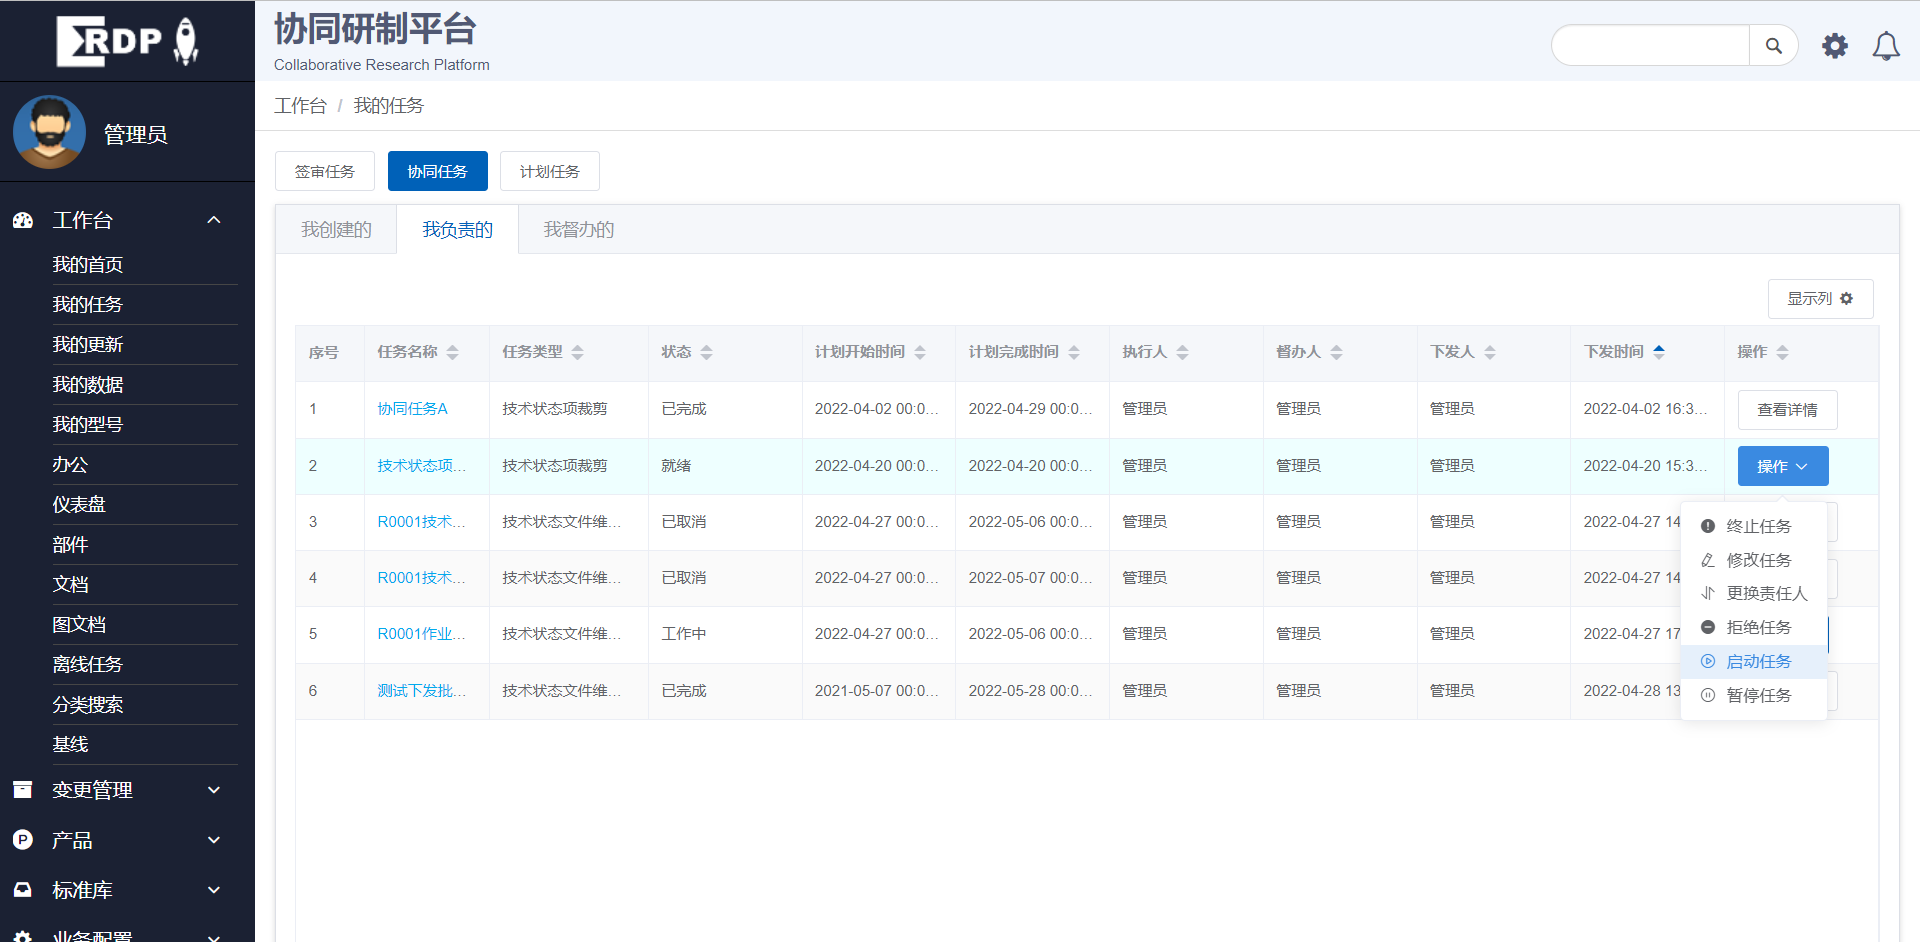Image resolution: width=1920 pixels, height=942 pixels.
Task: Open notifications bell icon
Action: click(x=1886, y=46)
